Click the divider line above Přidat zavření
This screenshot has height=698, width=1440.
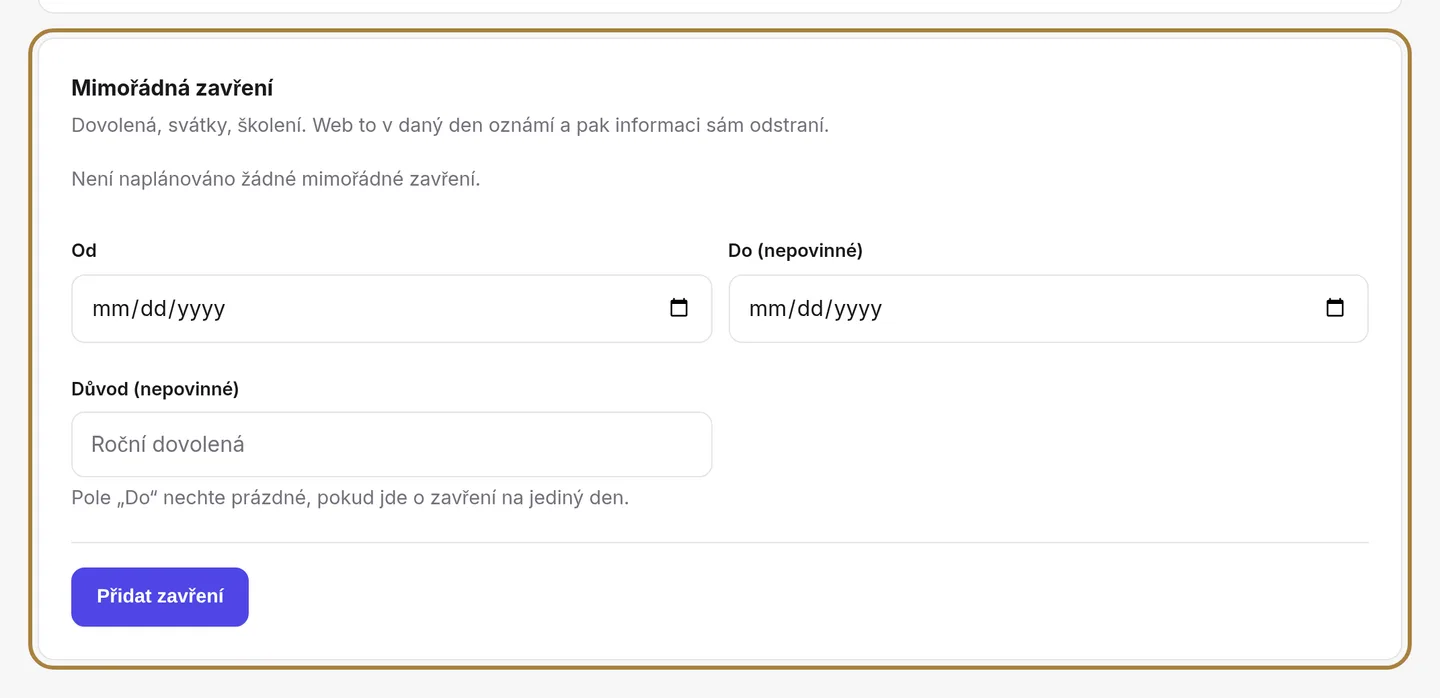pos(720,542)
